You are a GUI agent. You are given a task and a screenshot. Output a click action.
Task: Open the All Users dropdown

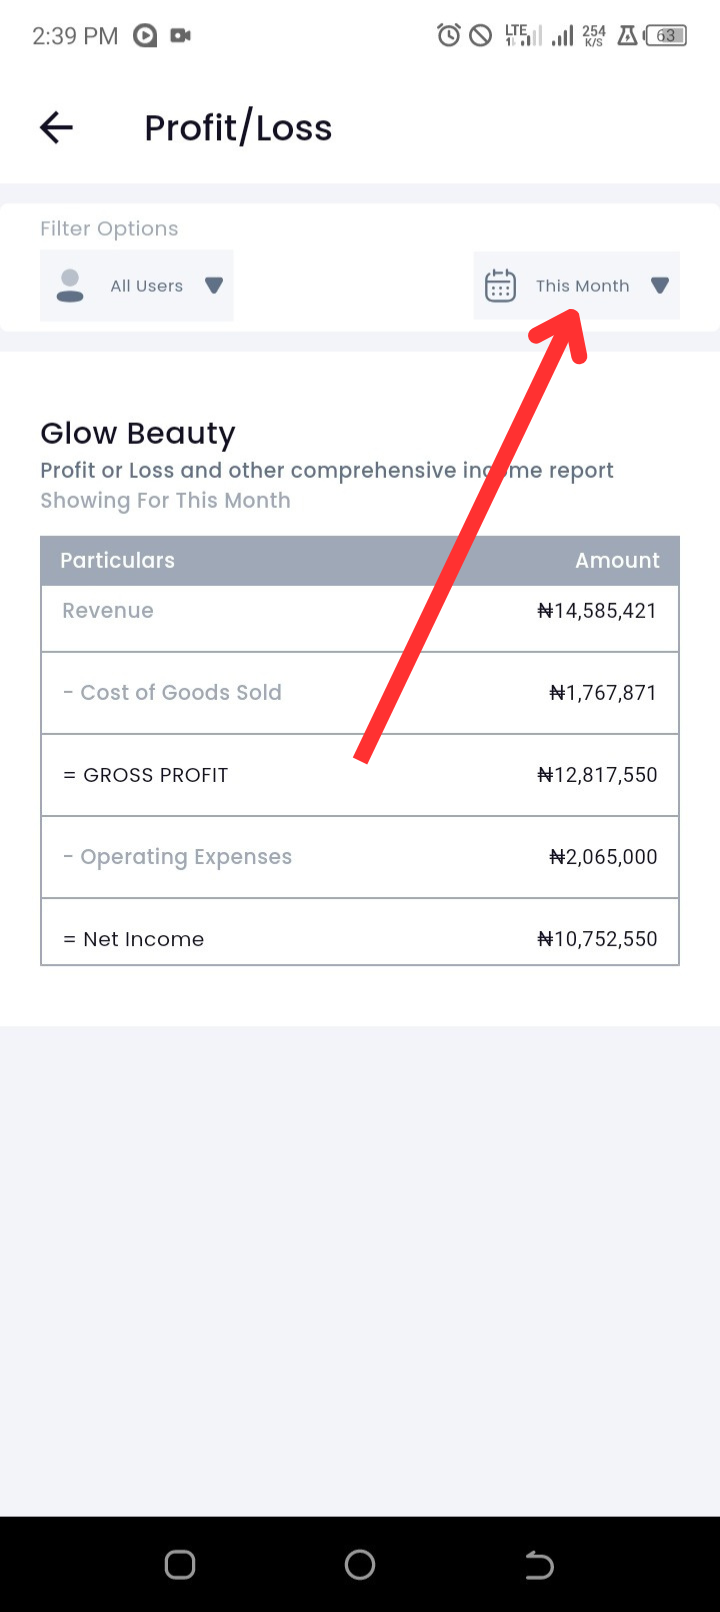(137, 285)
